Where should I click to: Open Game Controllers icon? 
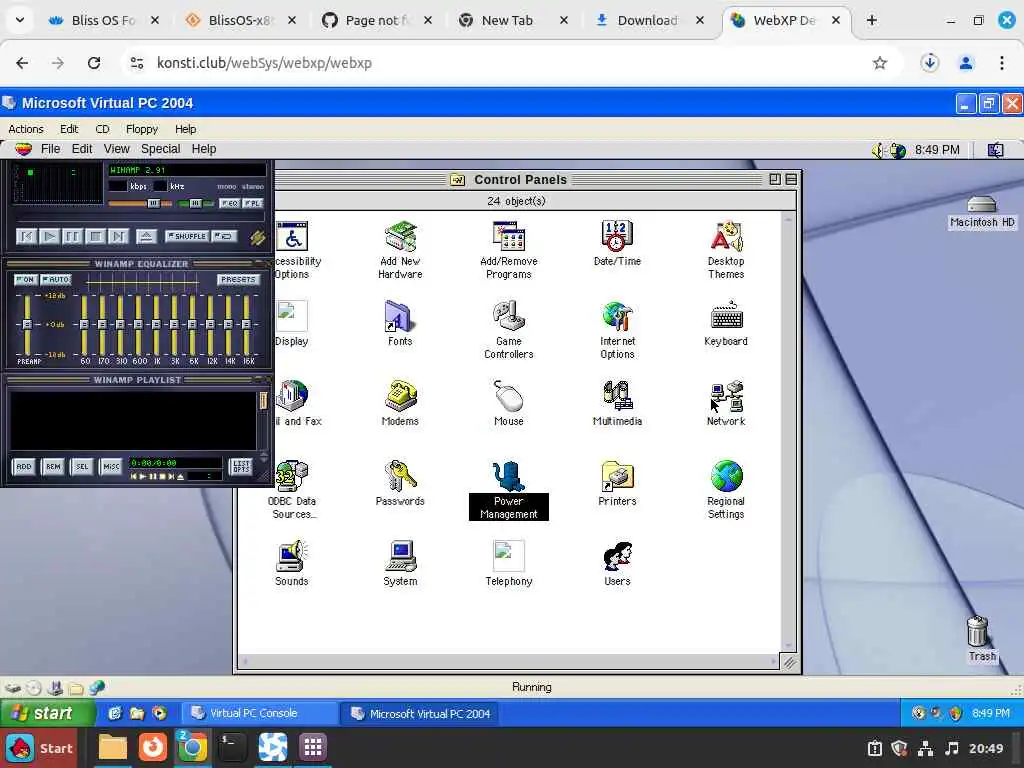[509, 329]
